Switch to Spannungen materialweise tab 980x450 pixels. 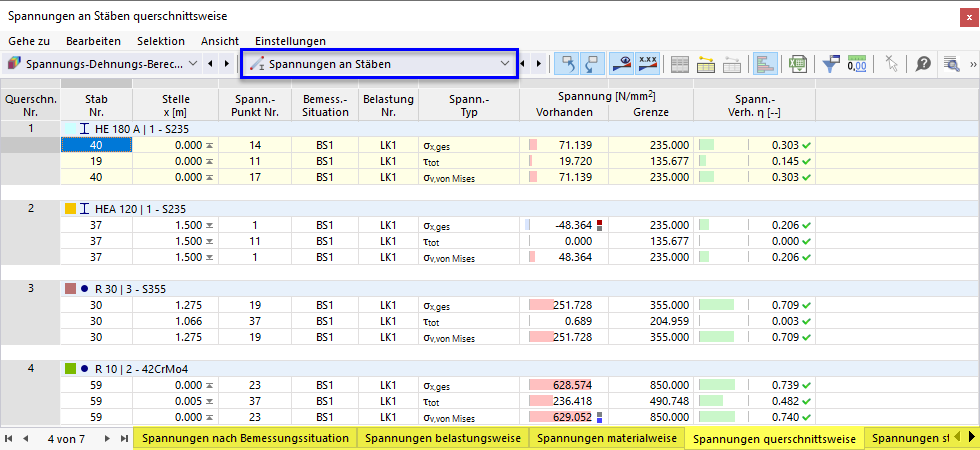pyautogui.click(x=608, y=438)
